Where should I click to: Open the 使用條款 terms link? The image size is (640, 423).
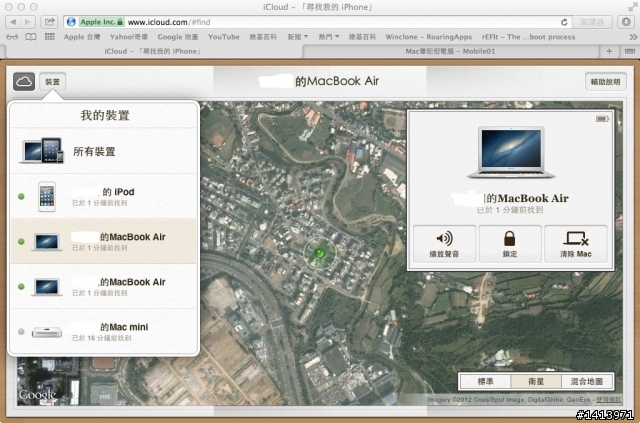coord(609,399)
